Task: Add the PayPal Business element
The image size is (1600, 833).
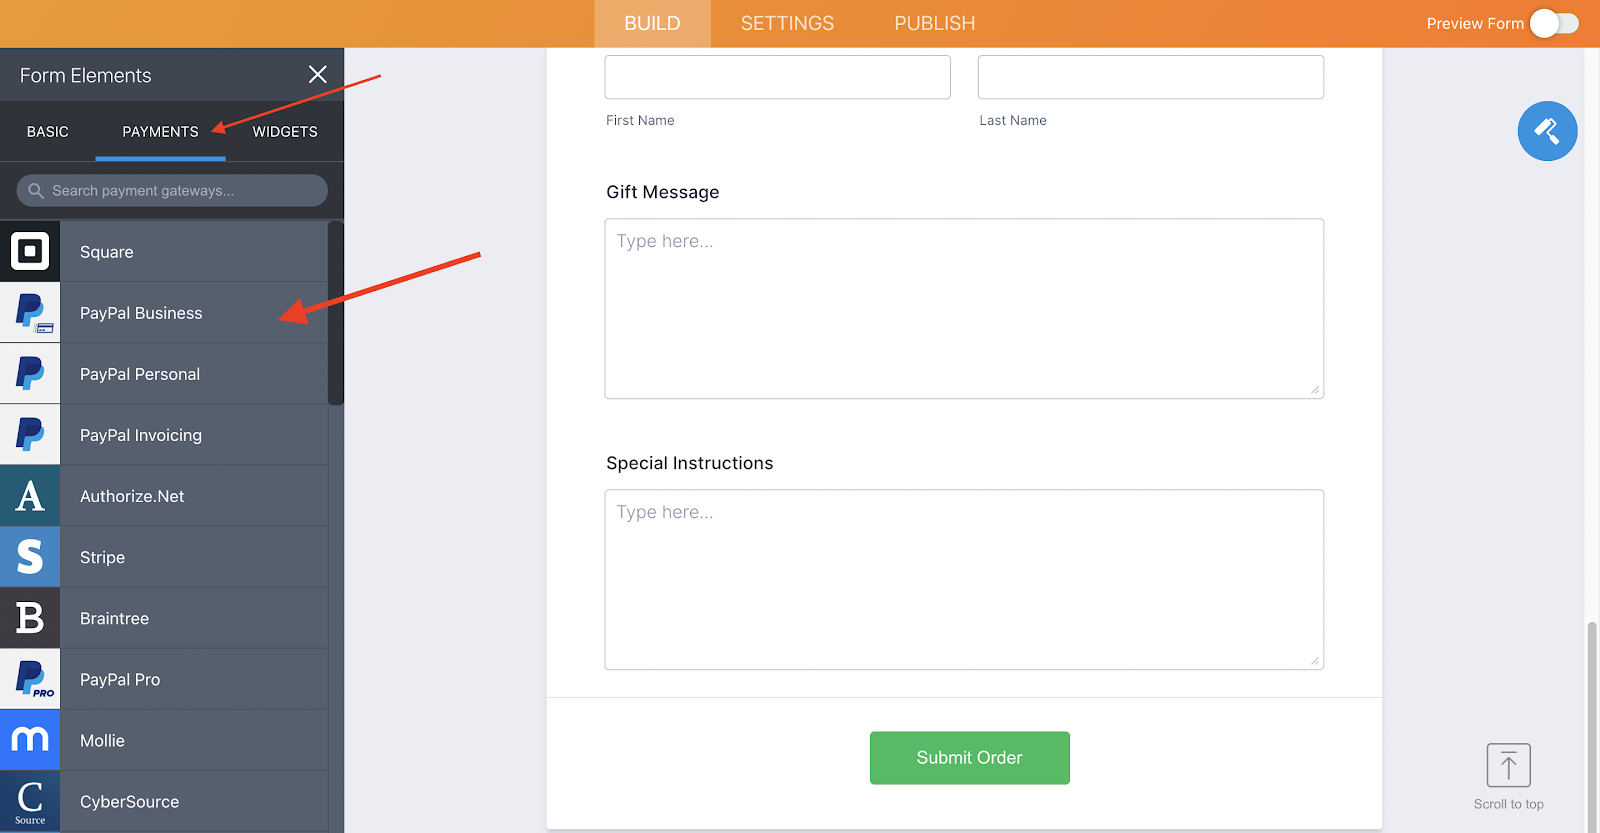Action: click(164, 313)
